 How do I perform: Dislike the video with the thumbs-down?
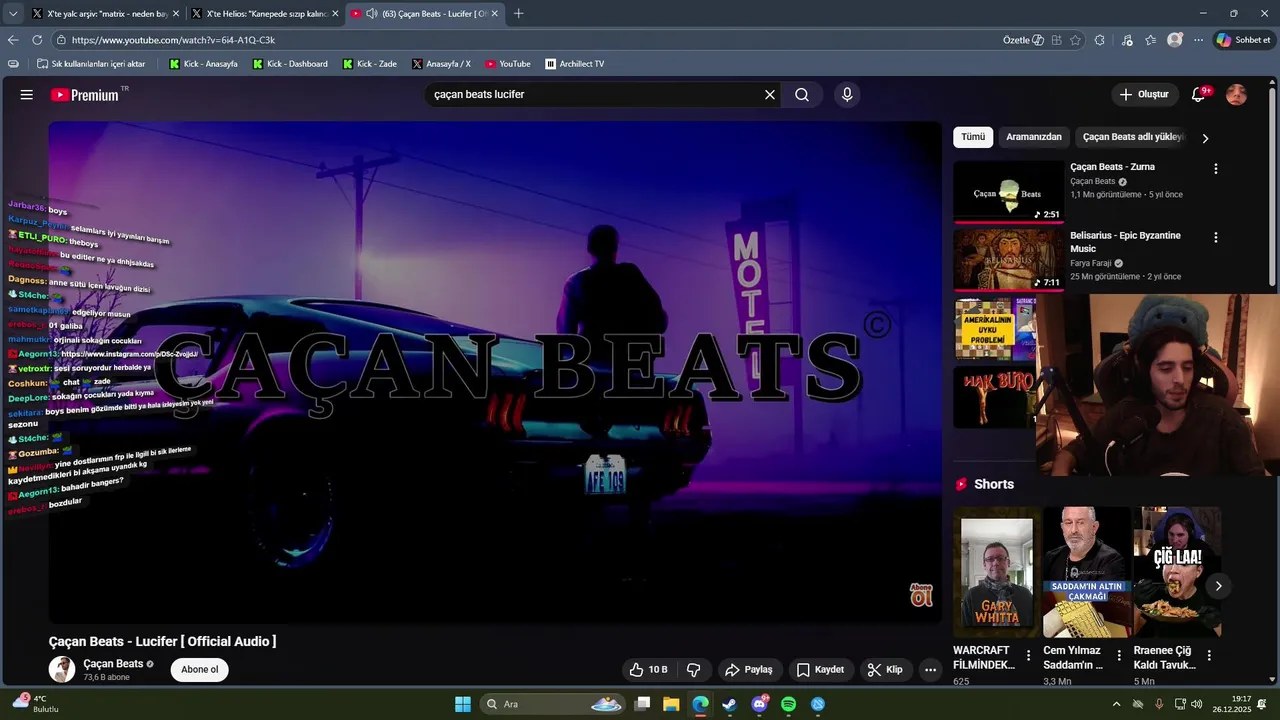click(x=693, y=670)
